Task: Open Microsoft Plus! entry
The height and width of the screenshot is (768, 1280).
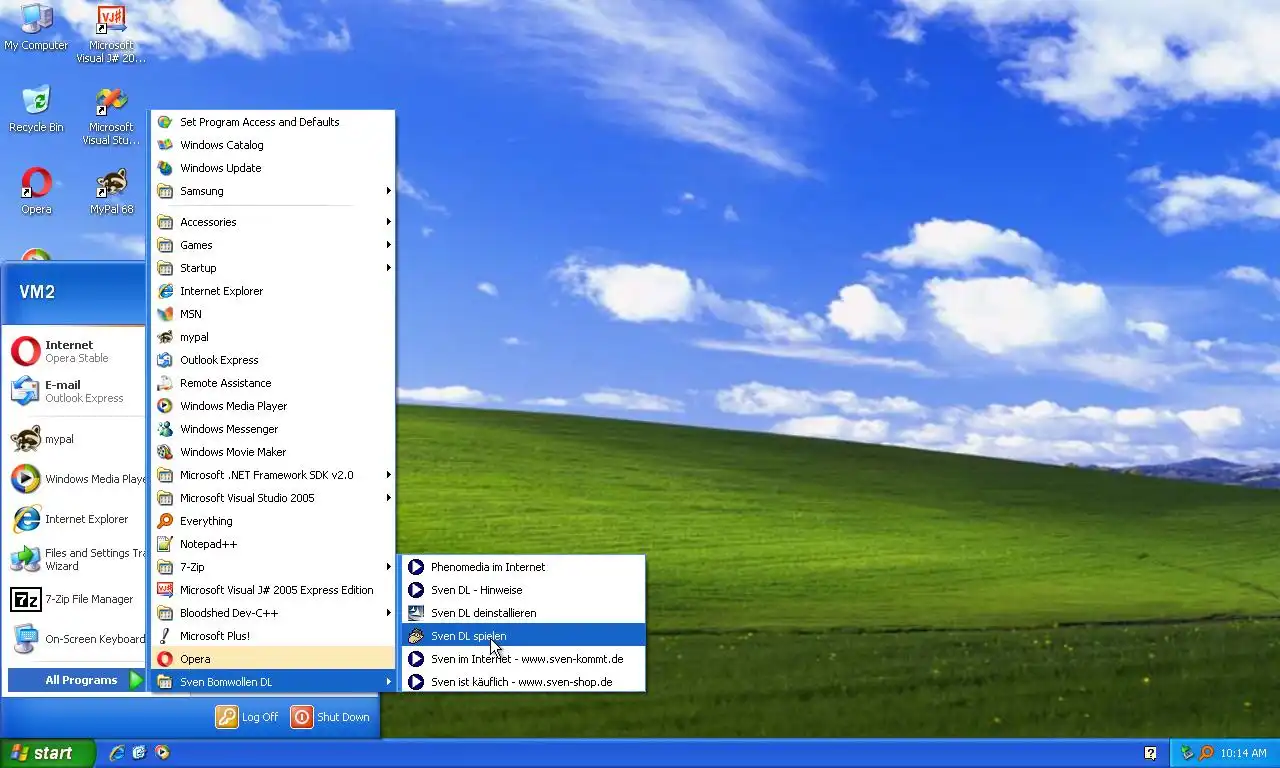Action: tap(273, 636)
